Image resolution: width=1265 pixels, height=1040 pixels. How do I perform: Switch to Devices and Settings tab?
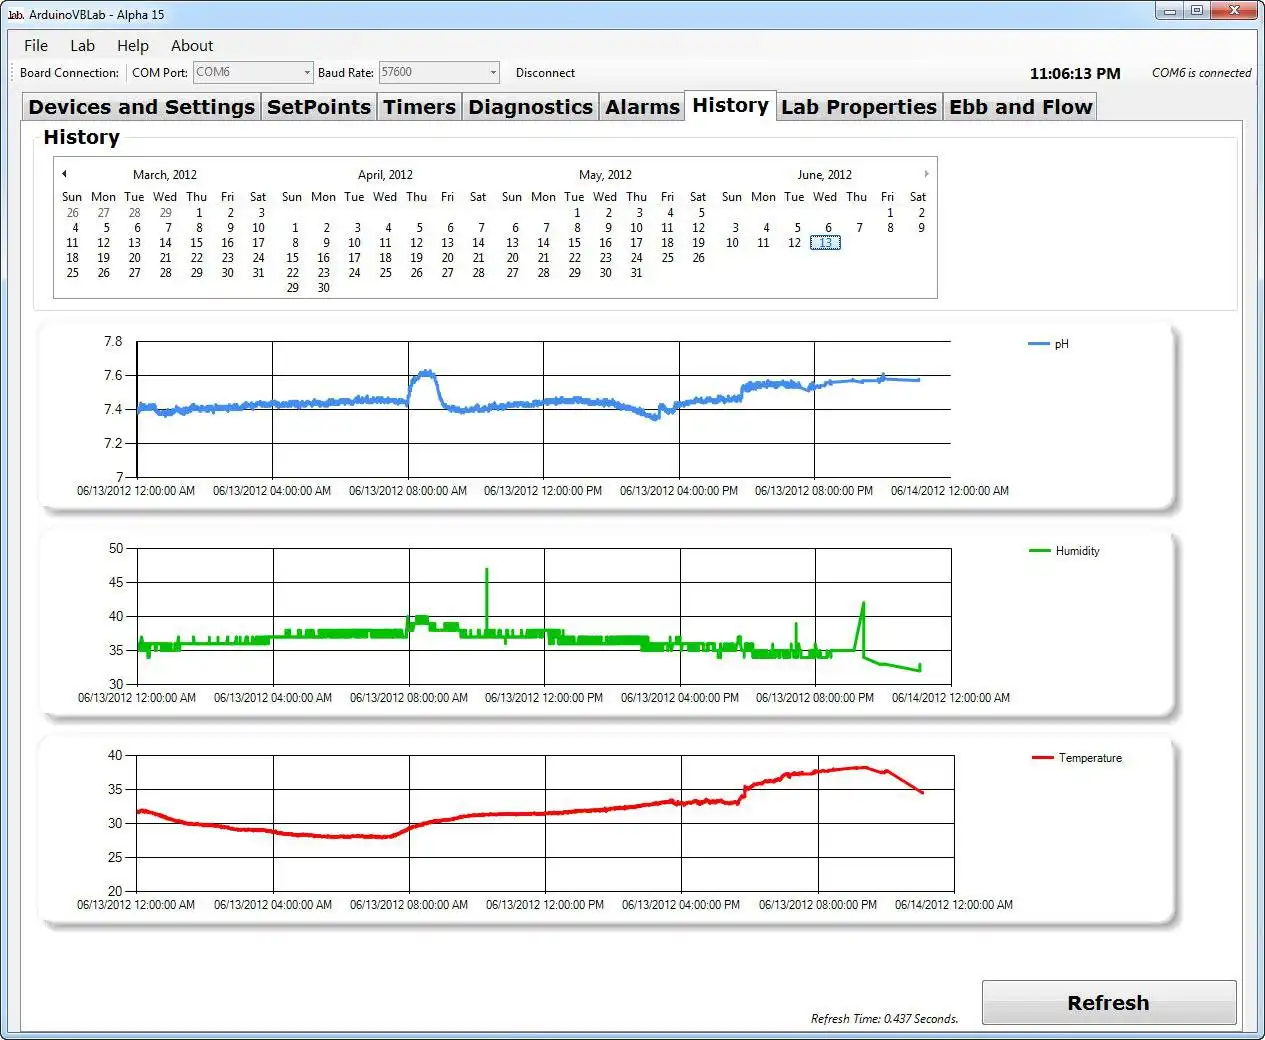click(142, 107)
